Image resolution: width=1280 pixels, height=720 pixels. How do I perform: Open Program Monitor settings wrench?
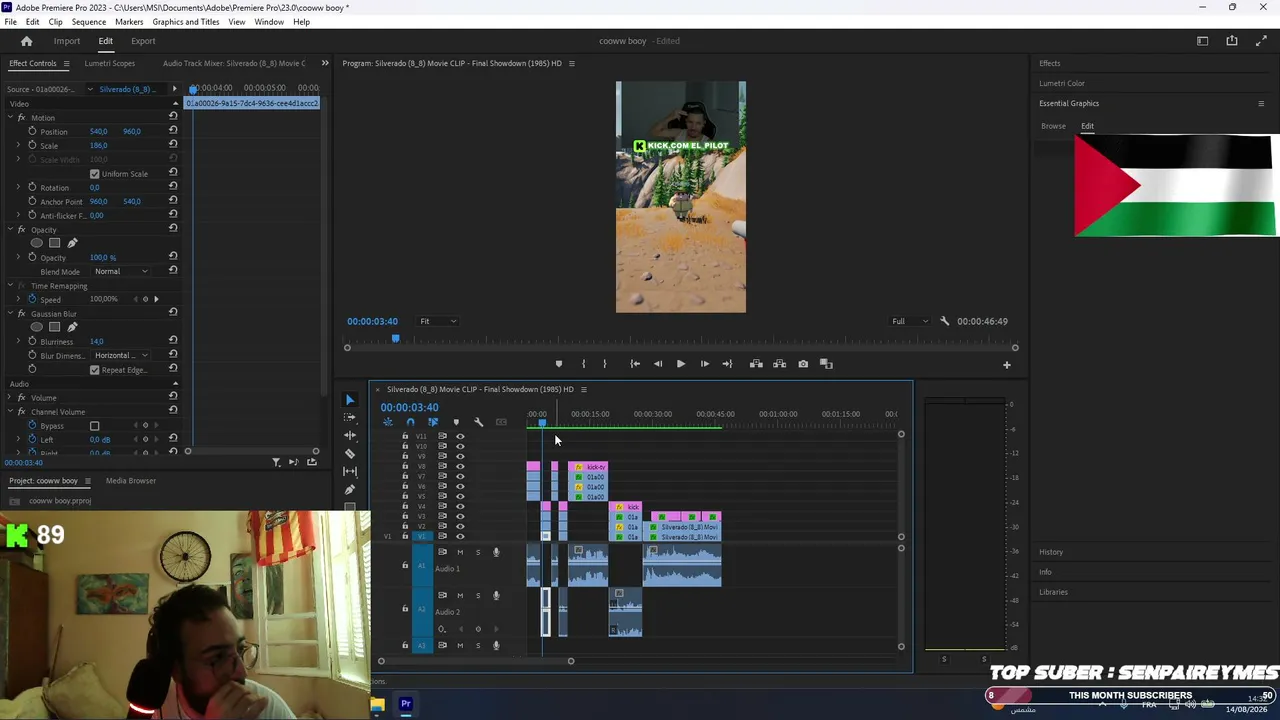click(x=944, y=321)
